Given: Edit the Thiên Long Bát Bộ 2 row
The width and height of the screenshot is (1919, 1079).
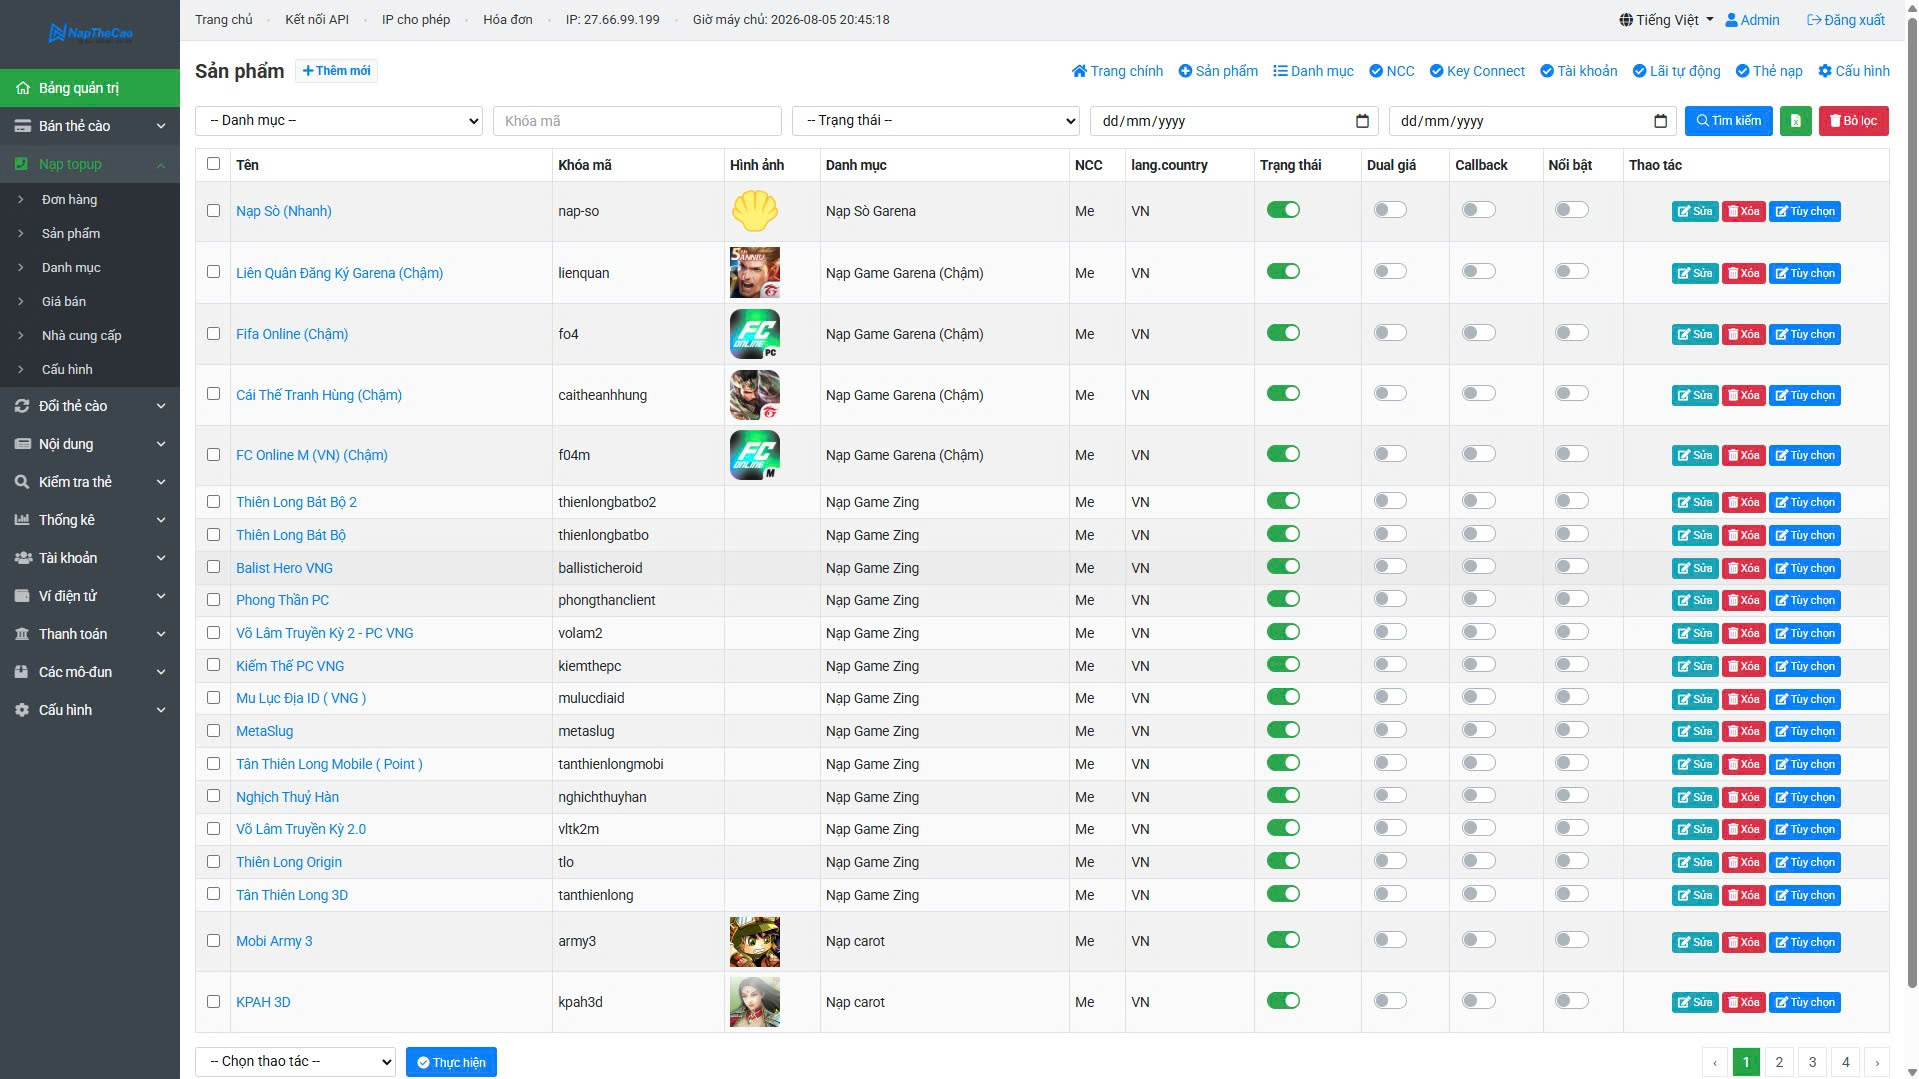Looking at the screenshot, I should pos(1694,502).
